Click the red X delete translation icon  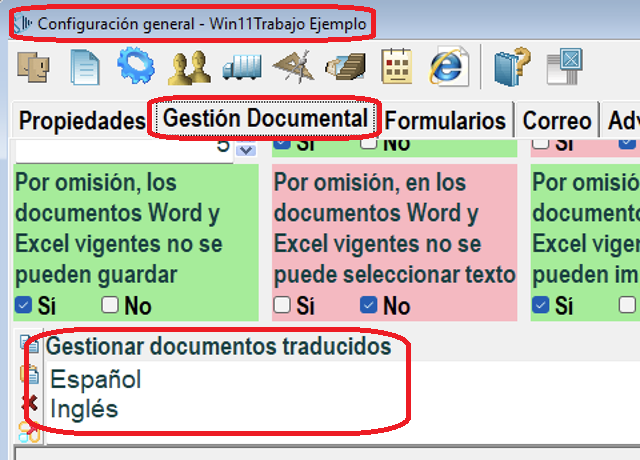[x=28, y=404]
